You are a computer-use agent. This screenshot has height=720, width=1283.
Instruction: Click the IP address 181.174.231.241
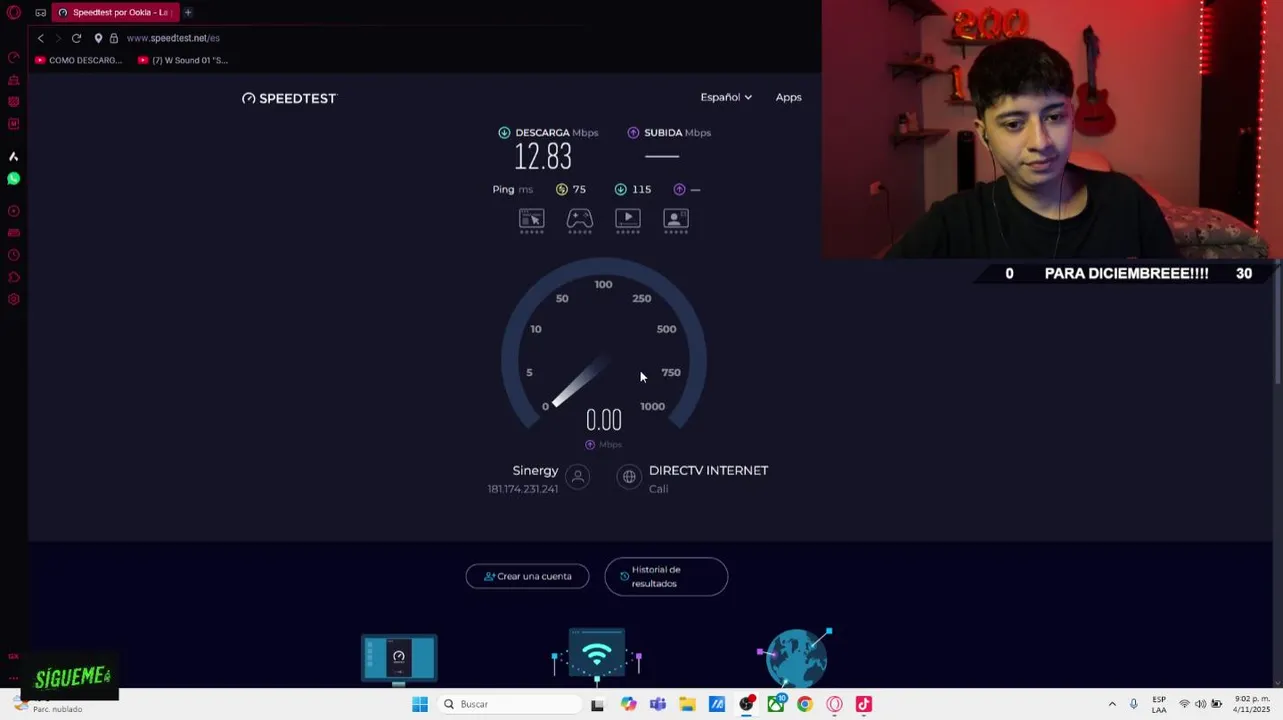click(523, 489)
